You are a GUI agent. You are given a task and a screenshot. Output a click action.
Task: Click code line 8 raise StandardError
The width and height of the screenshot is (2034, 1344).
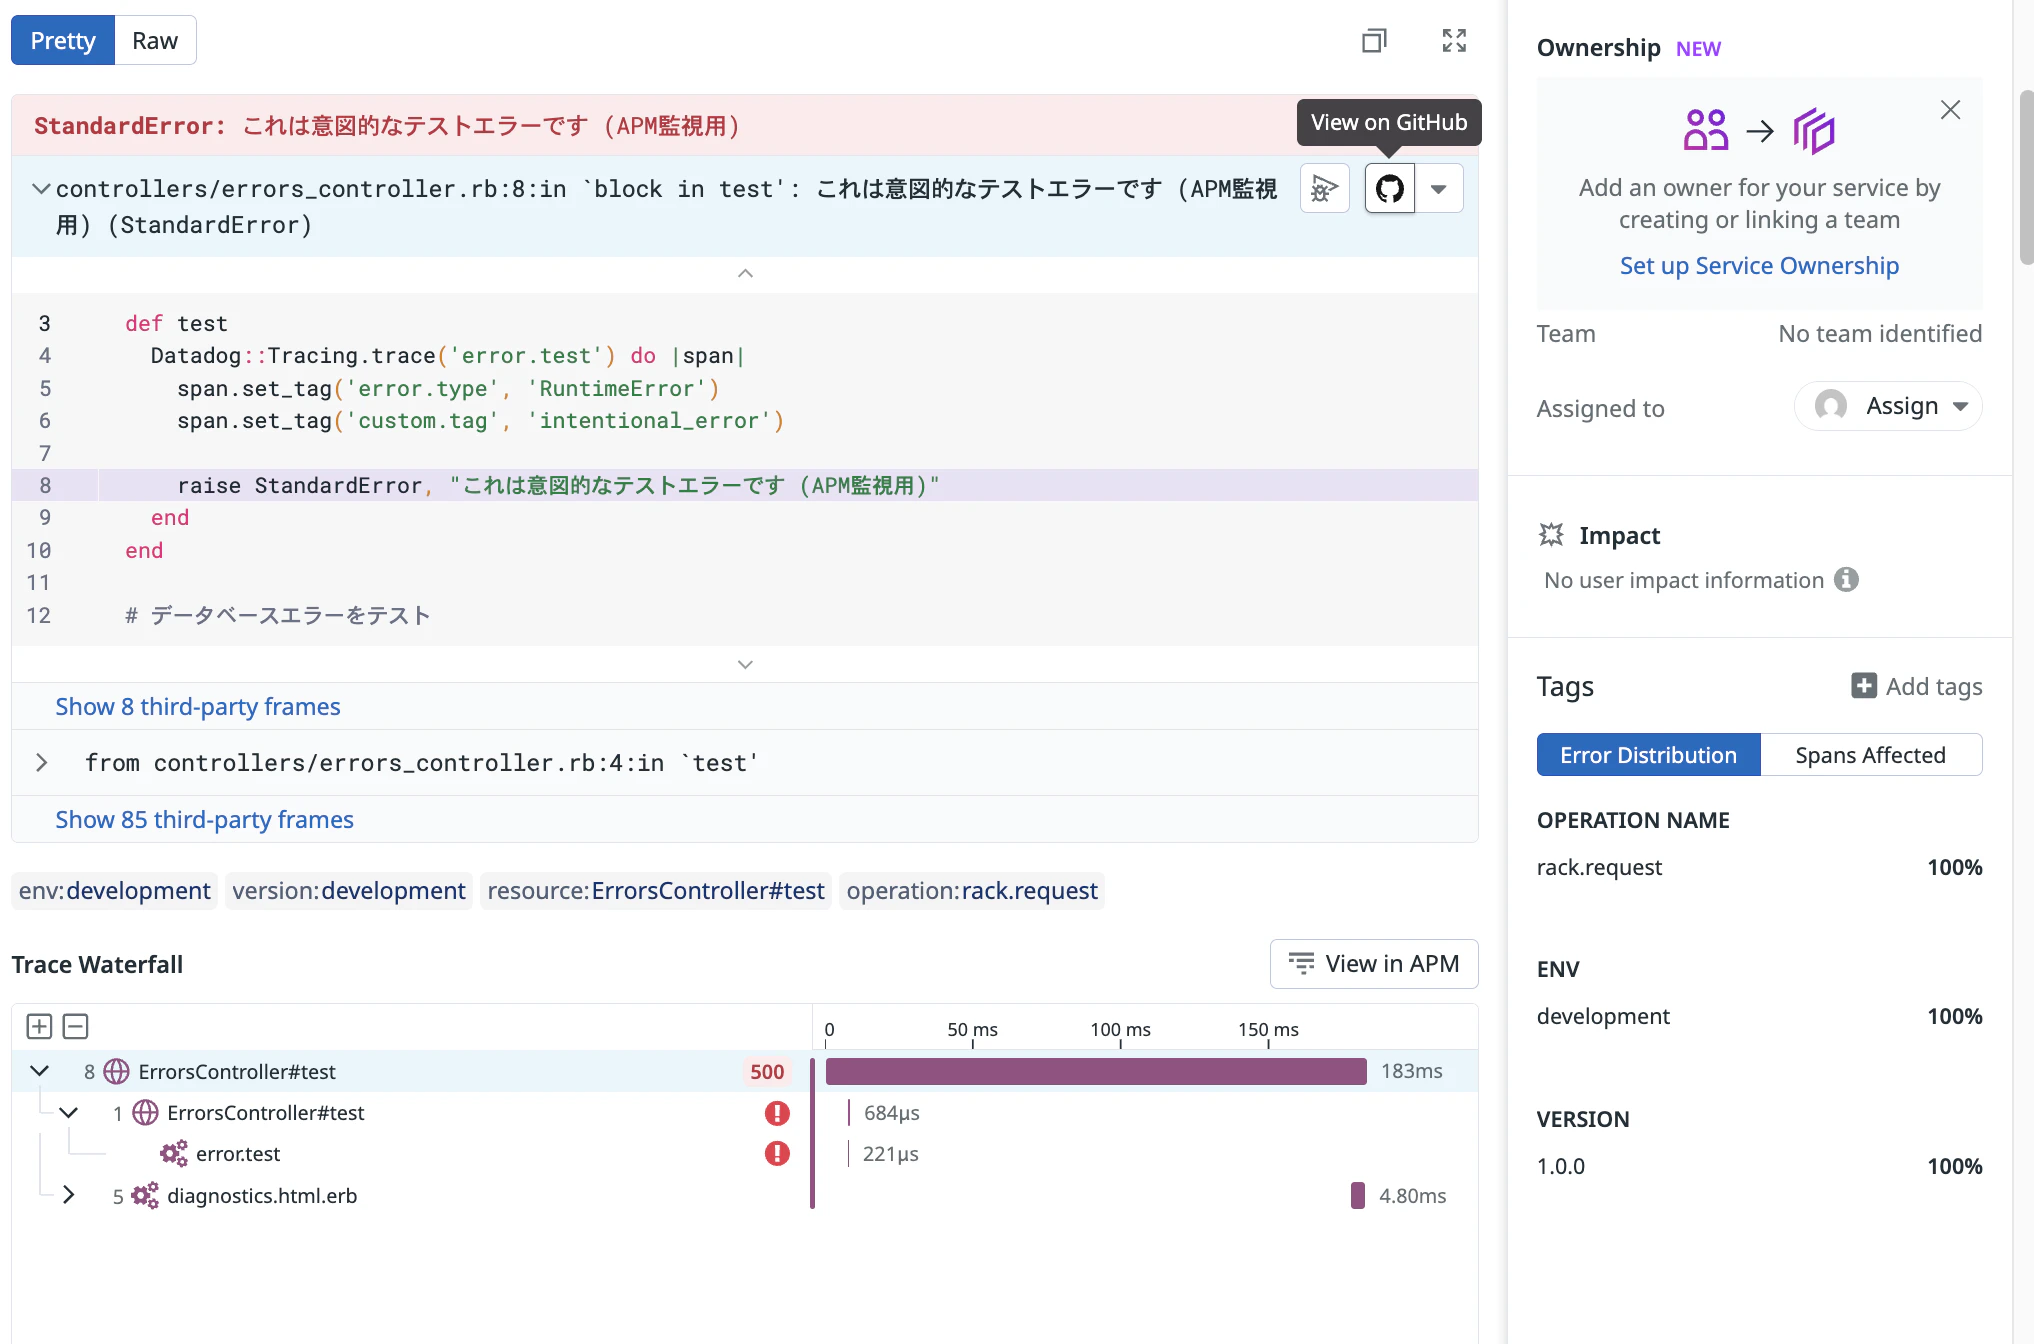[x=745, y=485]
